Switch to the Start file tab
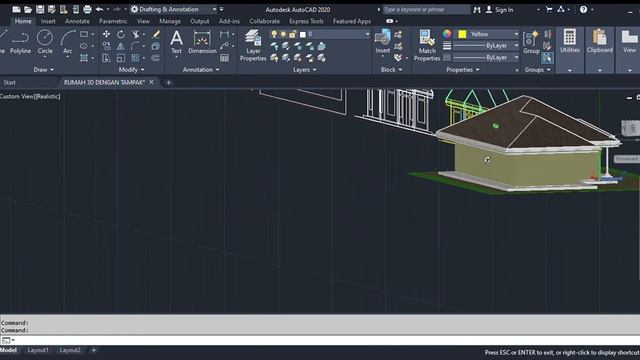 click(x=9, y=82)
